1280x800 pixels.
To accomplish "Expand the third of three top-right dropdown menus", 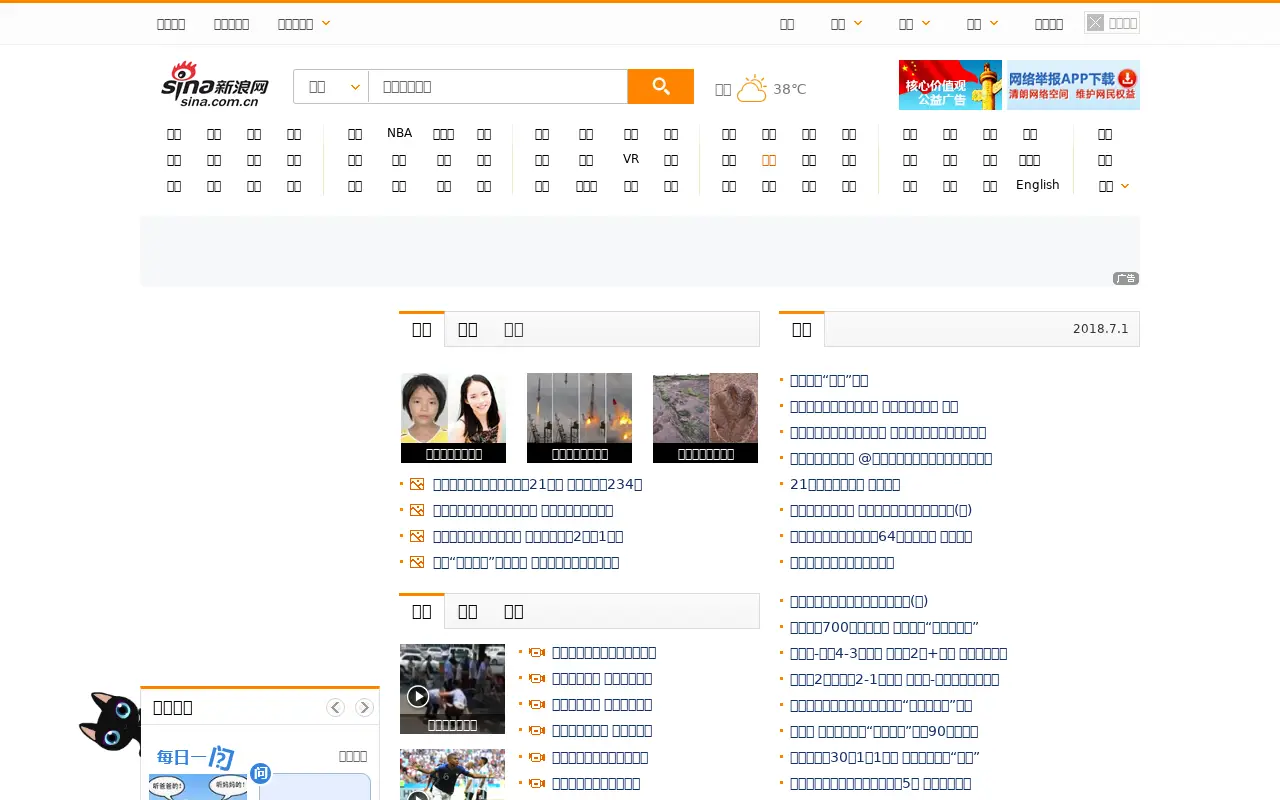I will coord(994,23).
